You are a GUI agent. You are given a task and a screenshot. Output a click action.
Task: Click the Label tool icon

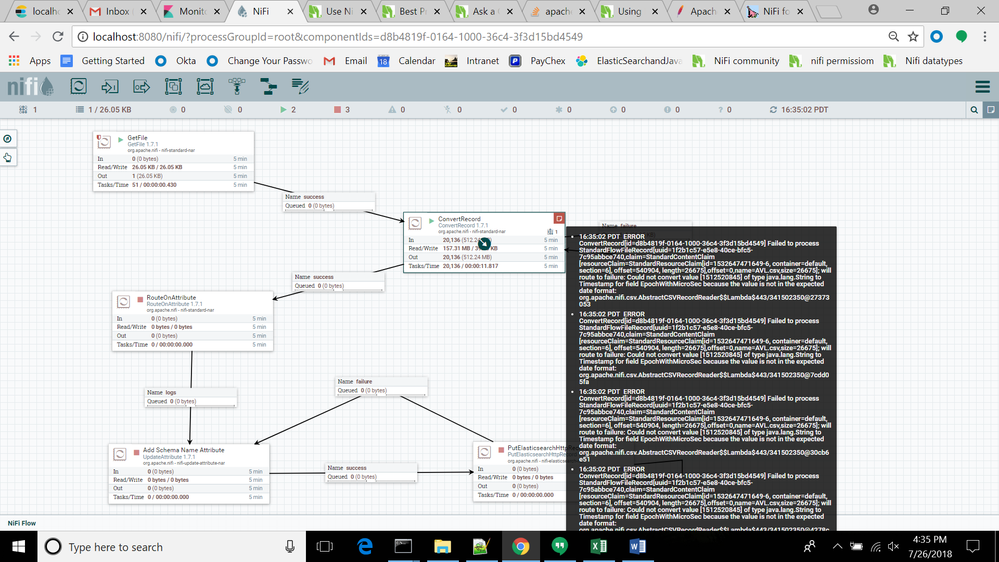click(x=300, y=87)
